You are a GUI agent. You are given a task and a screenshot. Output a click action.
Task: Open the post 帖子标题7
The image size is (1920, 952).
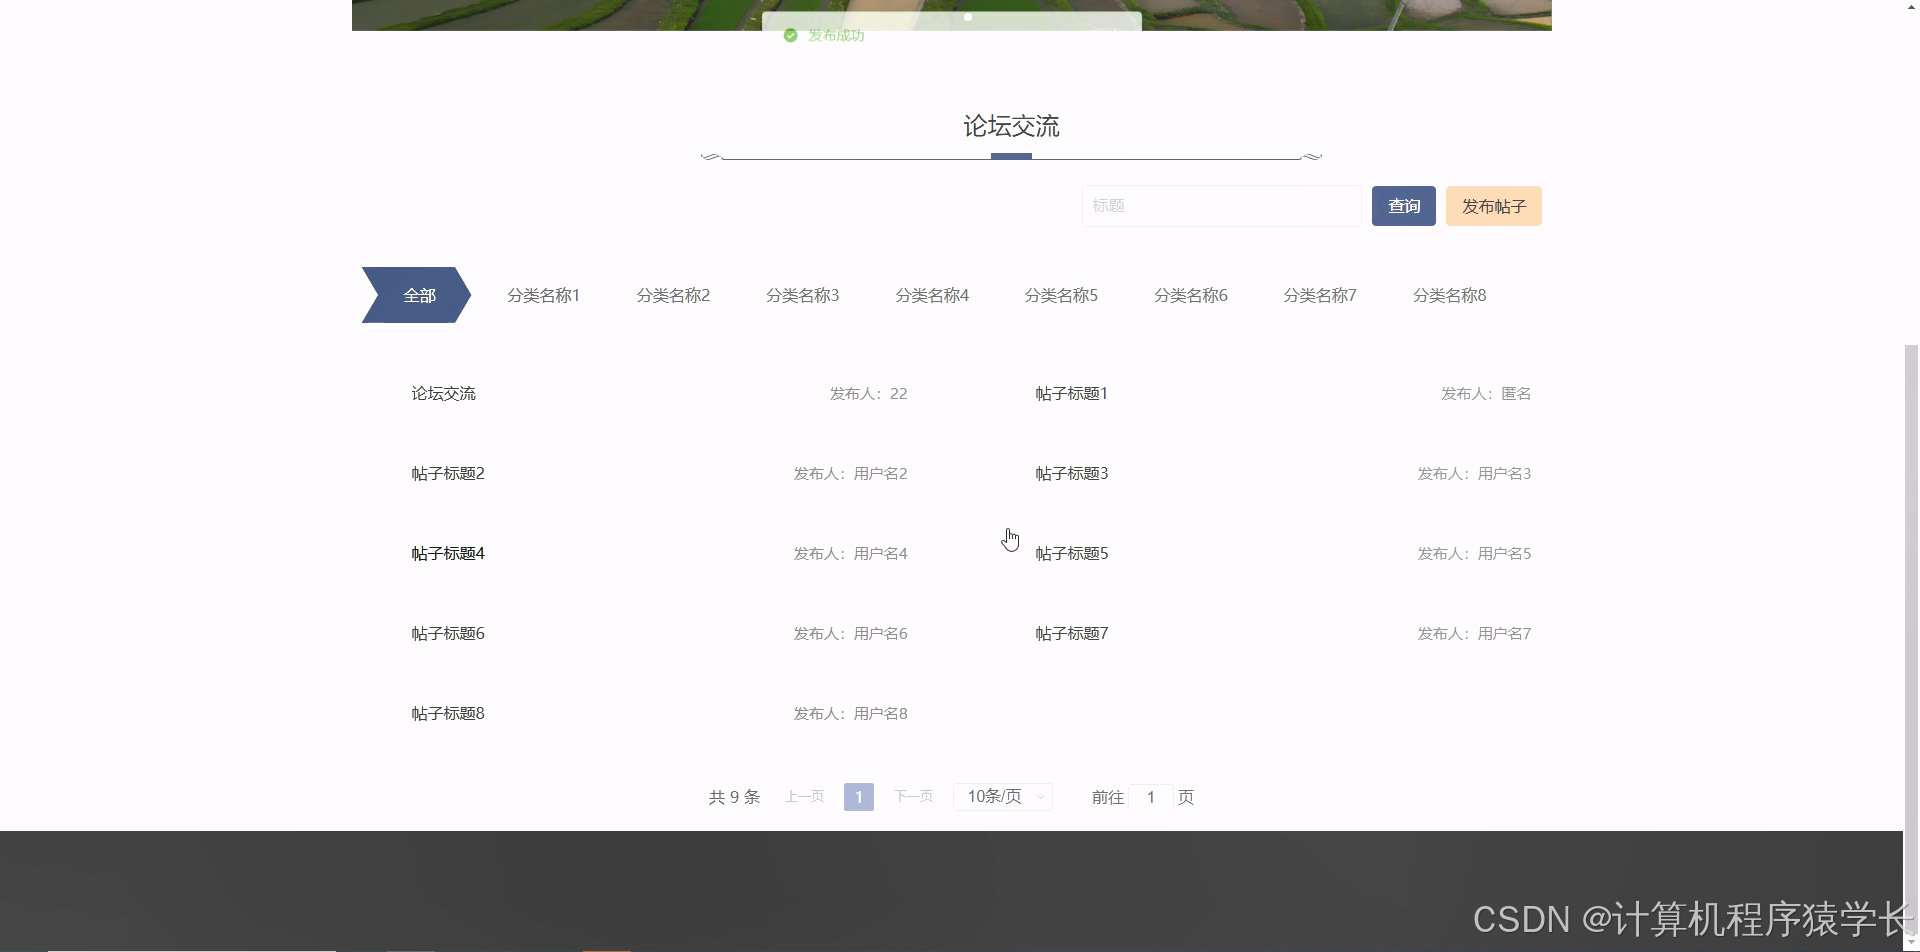pyautogui.click(x=1071, y=634)
